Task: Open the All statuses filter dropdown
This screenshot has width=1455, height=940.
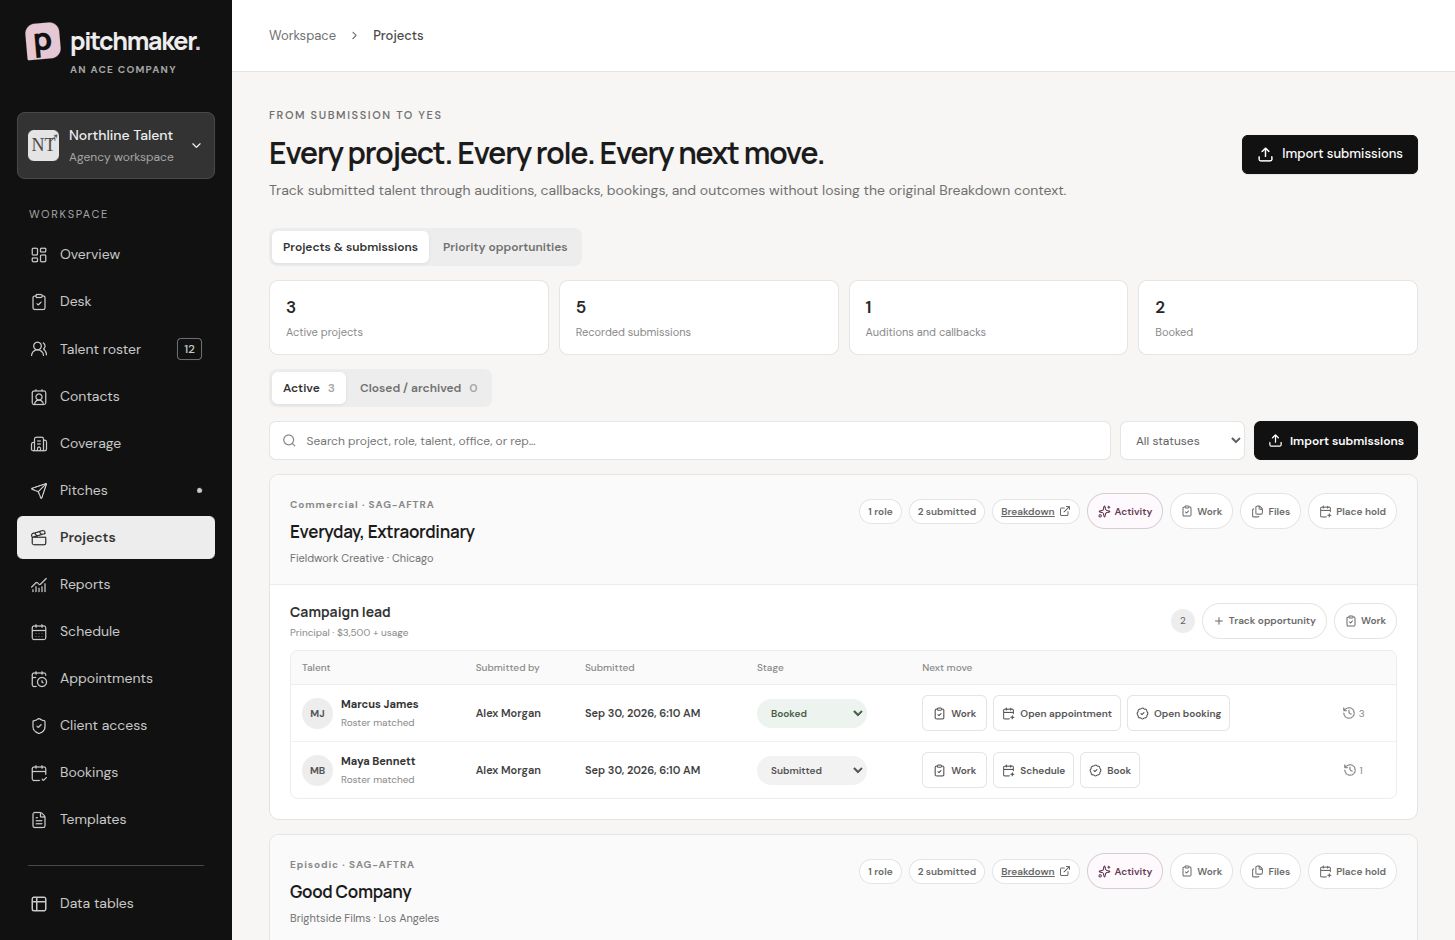Action: 1182,441
